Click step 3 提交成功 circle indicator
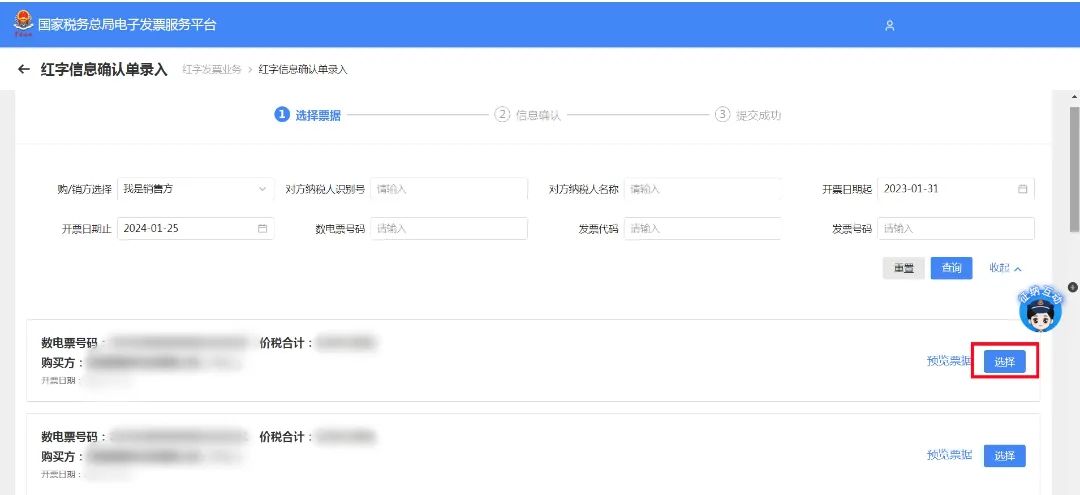The width and height of the screenshot is (1080, 495). pyautogui.click(x=722, y=115)
